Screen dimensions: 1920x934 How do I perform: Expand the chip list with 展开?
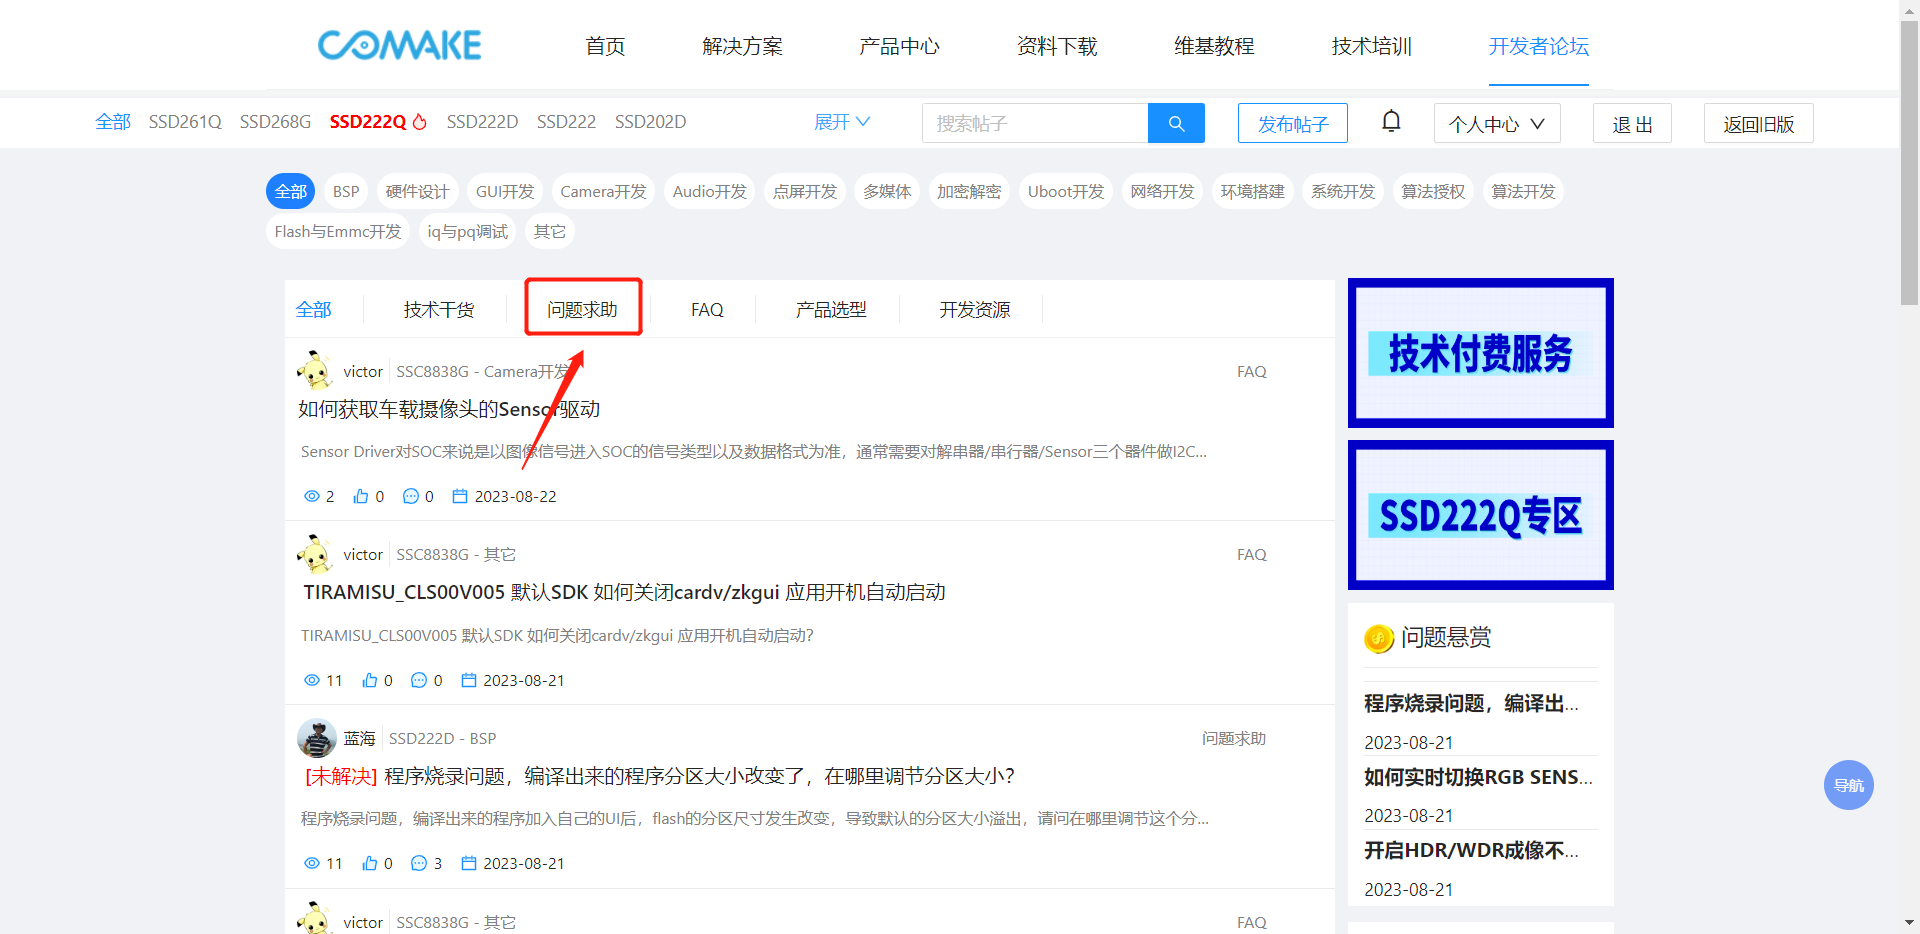pyautogui.click(x=842, y=122)
